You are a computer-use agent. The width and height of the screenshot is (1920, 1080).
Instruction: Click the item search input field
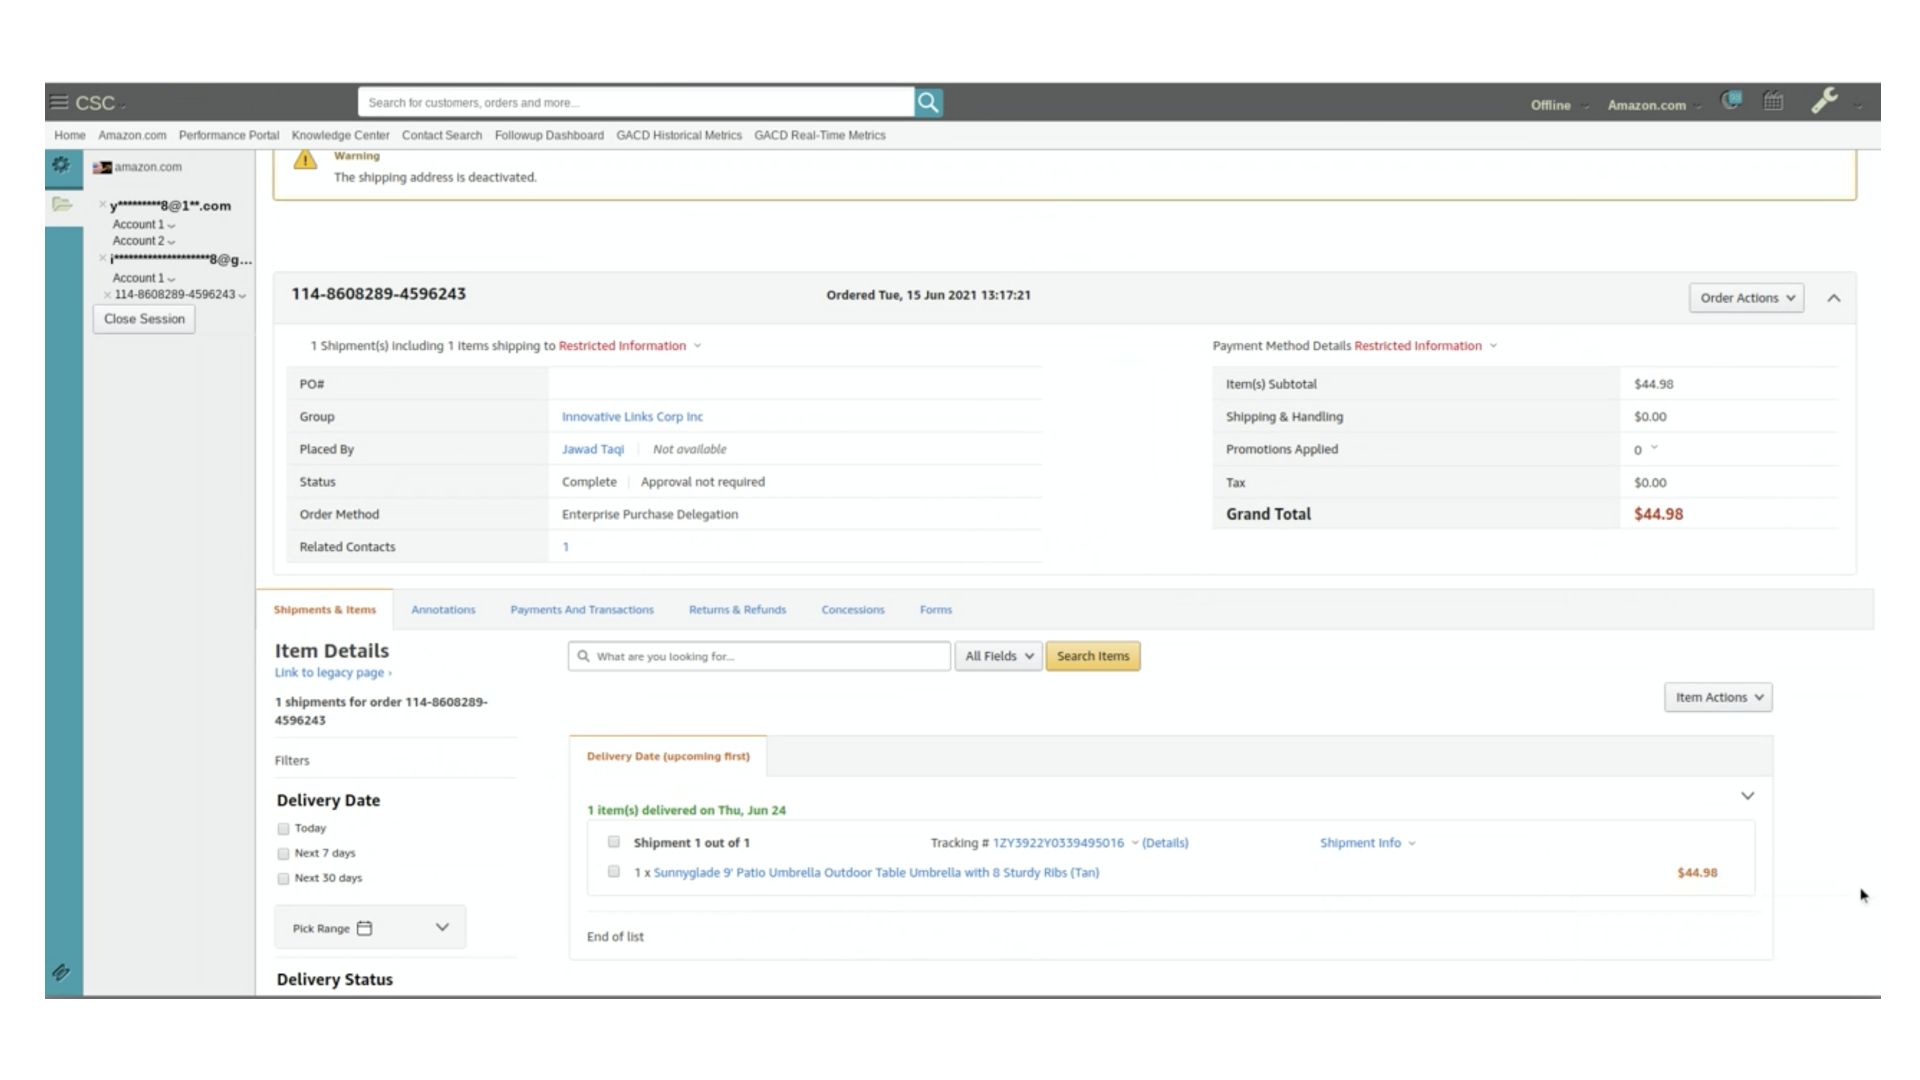point(759,656)
